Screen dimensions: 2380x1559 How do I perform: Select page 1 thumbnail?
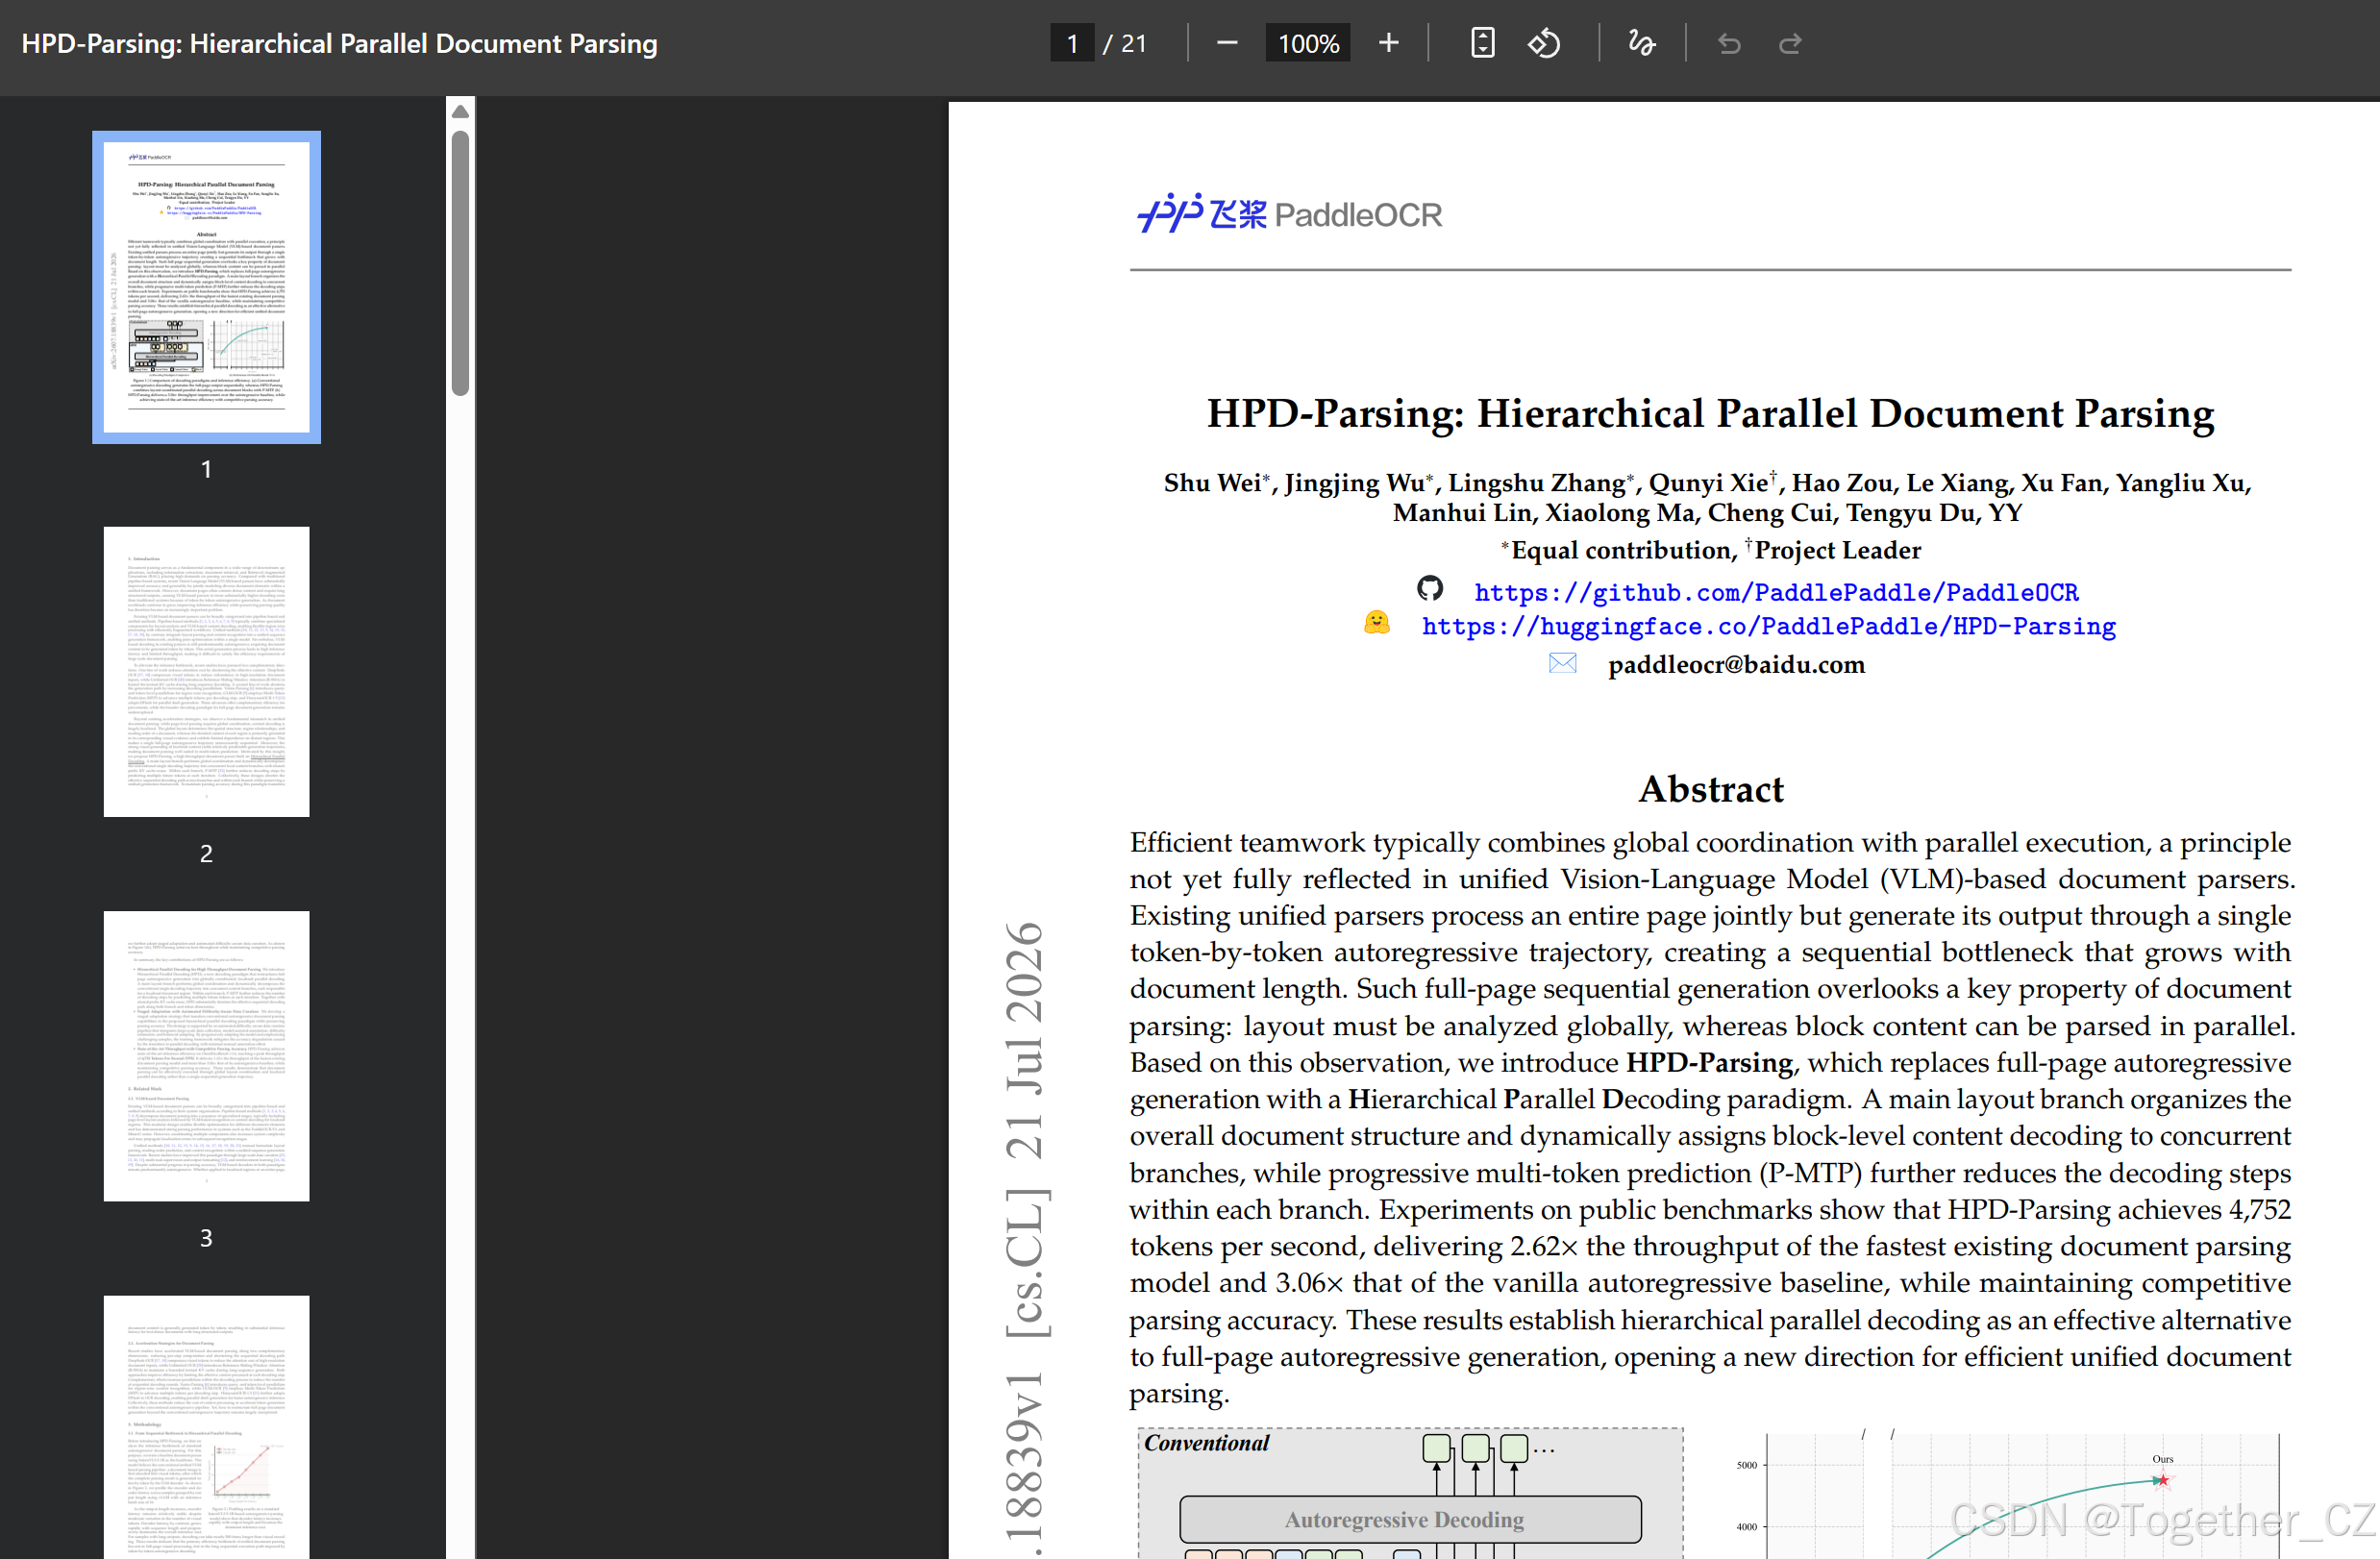coord(206,287)
